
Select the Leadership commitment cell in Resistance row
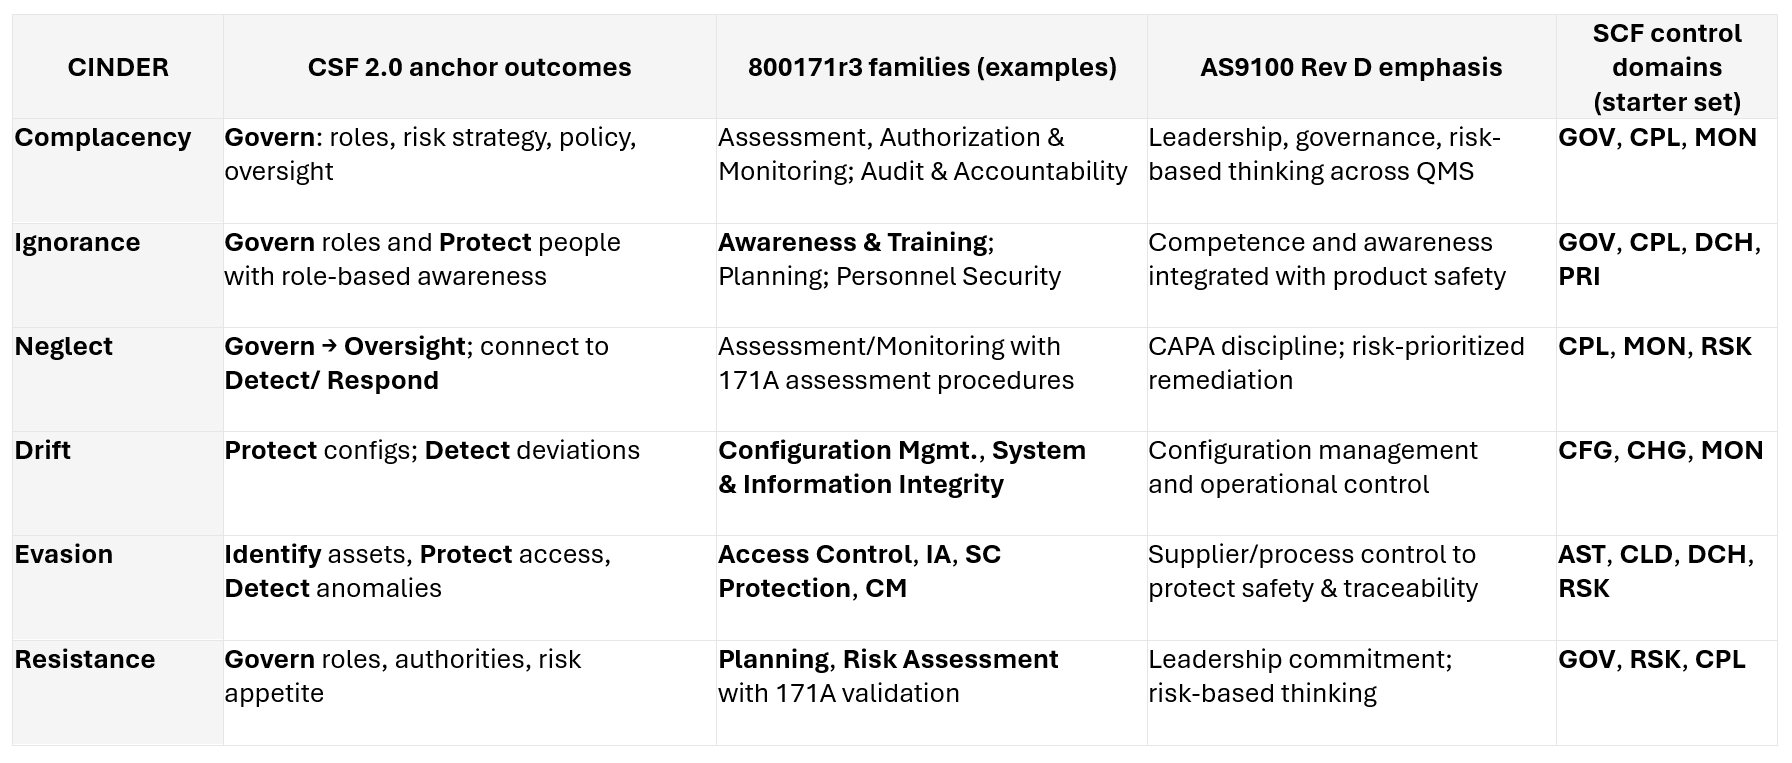point(1300,676)
